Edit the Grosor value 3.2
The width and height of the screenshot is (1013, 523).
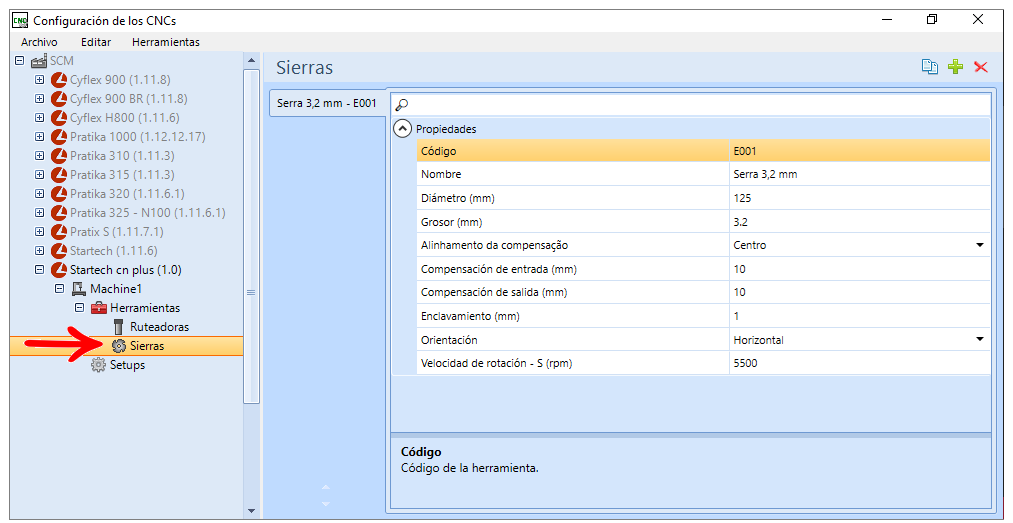[859, 222]
